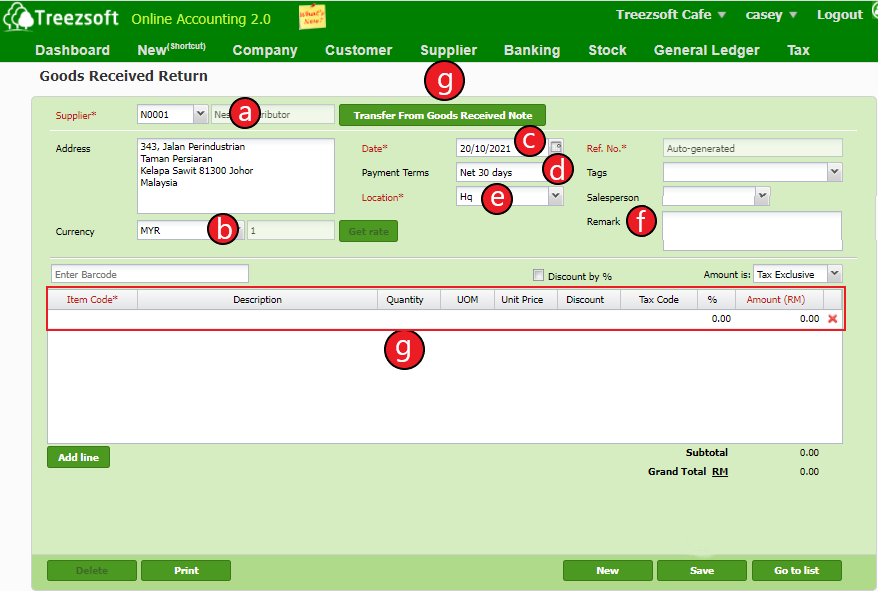Viewport: 878px width, 591px height.
Task: Click the Description column header
Action: click(258, 299)
